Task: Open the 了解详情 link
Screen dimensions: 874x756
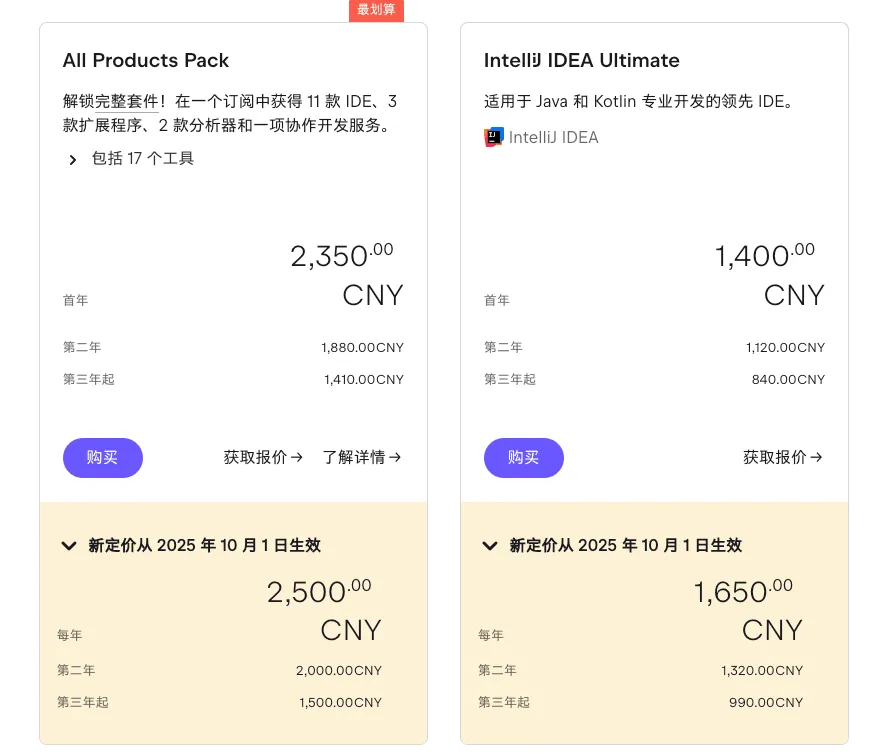Action: [361, 458]
